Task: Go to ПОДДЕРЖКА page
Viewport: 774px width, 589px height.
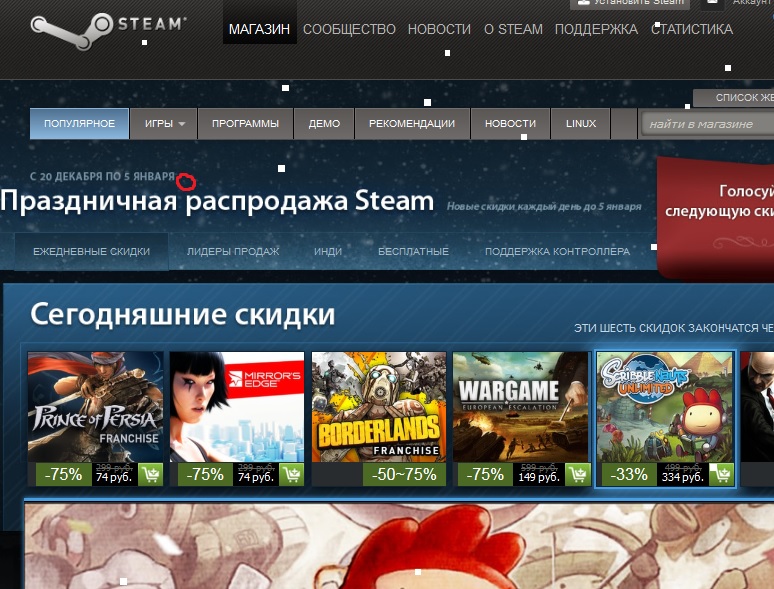Action: tap(596, 29)
